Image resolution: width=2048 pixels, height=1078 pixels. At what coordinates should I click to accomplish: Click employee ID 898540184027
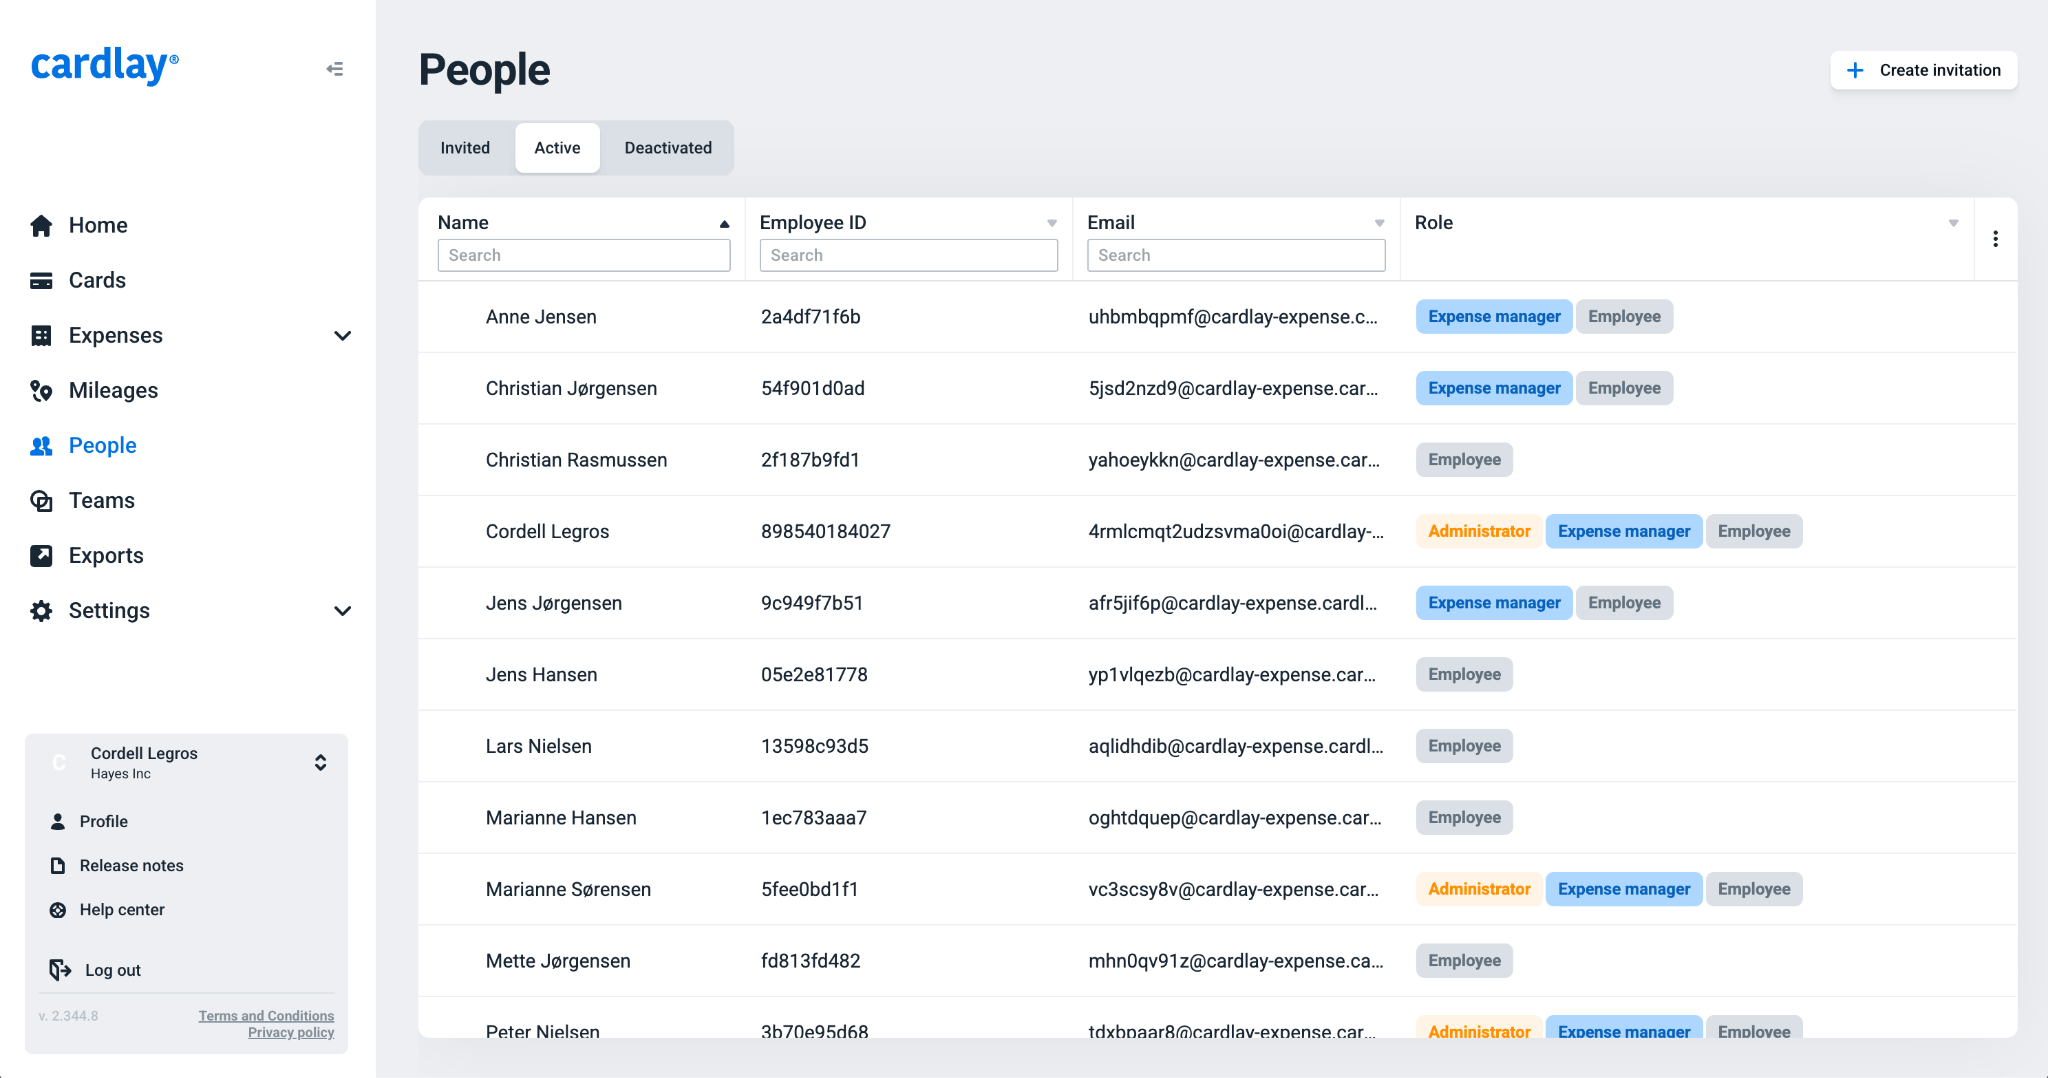click(x=825, y=532)
